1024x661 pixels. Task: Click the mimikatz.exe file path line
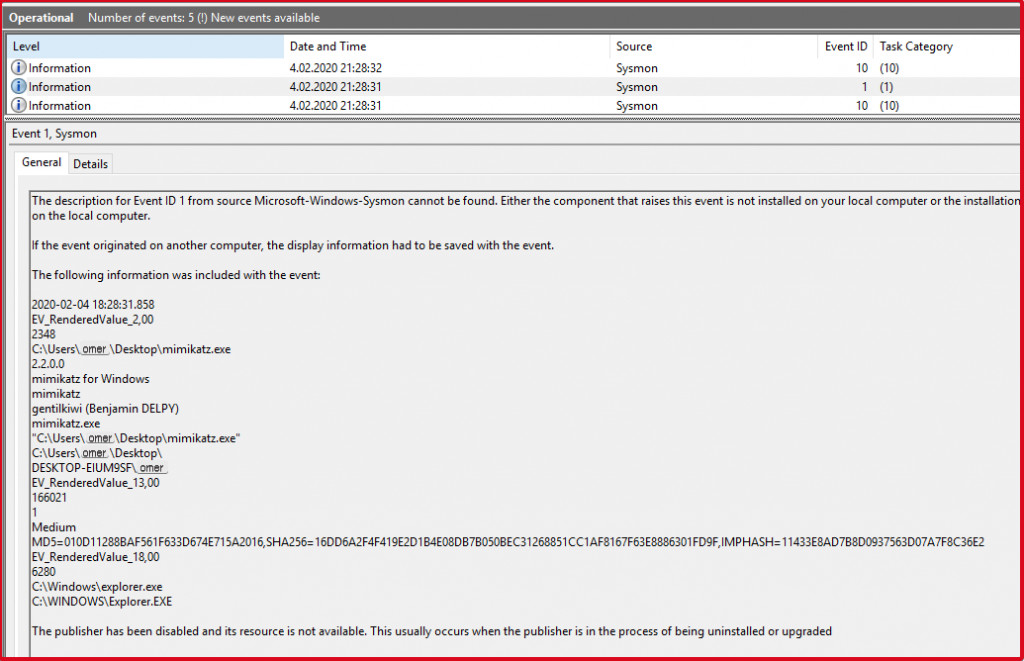click(130, 349)
